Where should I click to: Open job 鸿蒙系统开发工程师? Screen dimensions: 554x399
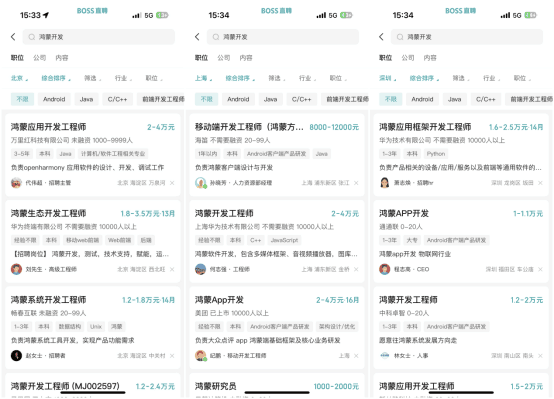tap(93, 328)
